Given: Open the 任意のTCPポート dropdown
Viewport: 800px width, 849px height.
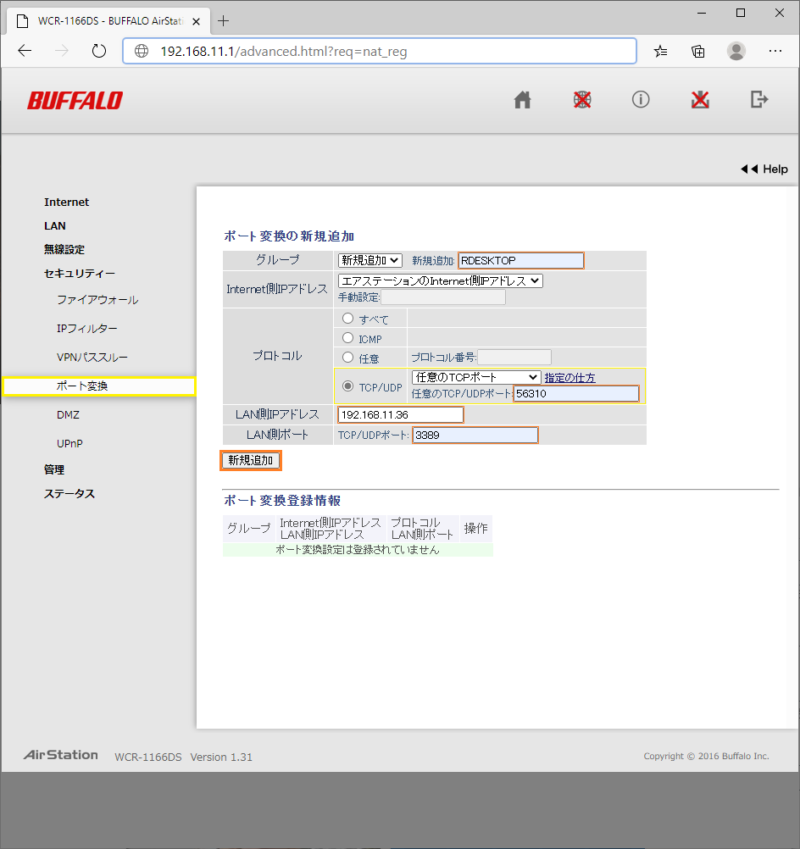Looking at the screenshot, I should (476, 377).
